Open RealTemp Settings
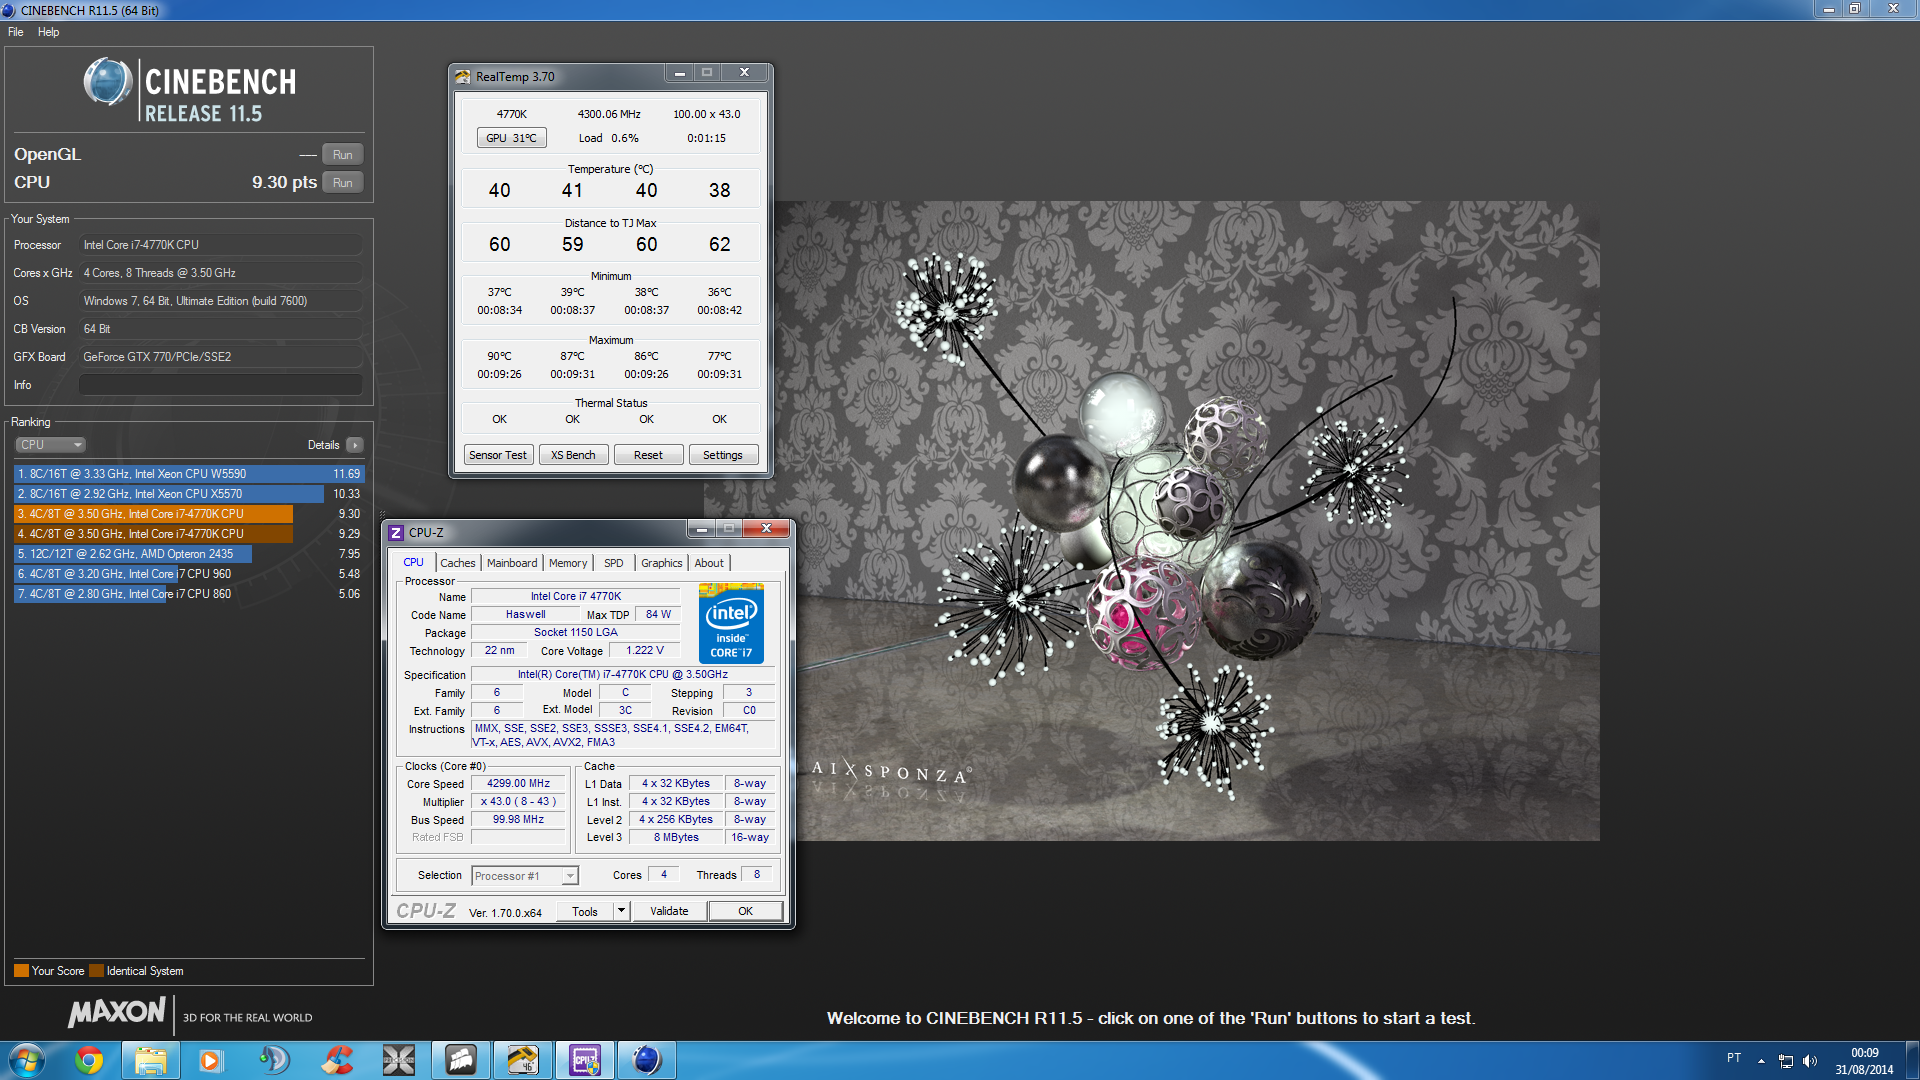The height and width of the screenshot is (1080, 1920). point(723,455)
